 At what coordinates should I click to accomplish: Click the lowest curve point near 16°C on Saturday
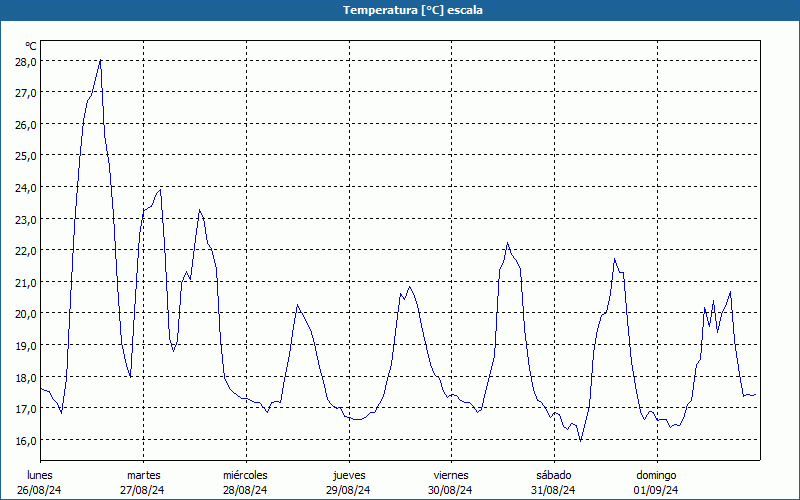pyautogui.click(x=581, y=440)
